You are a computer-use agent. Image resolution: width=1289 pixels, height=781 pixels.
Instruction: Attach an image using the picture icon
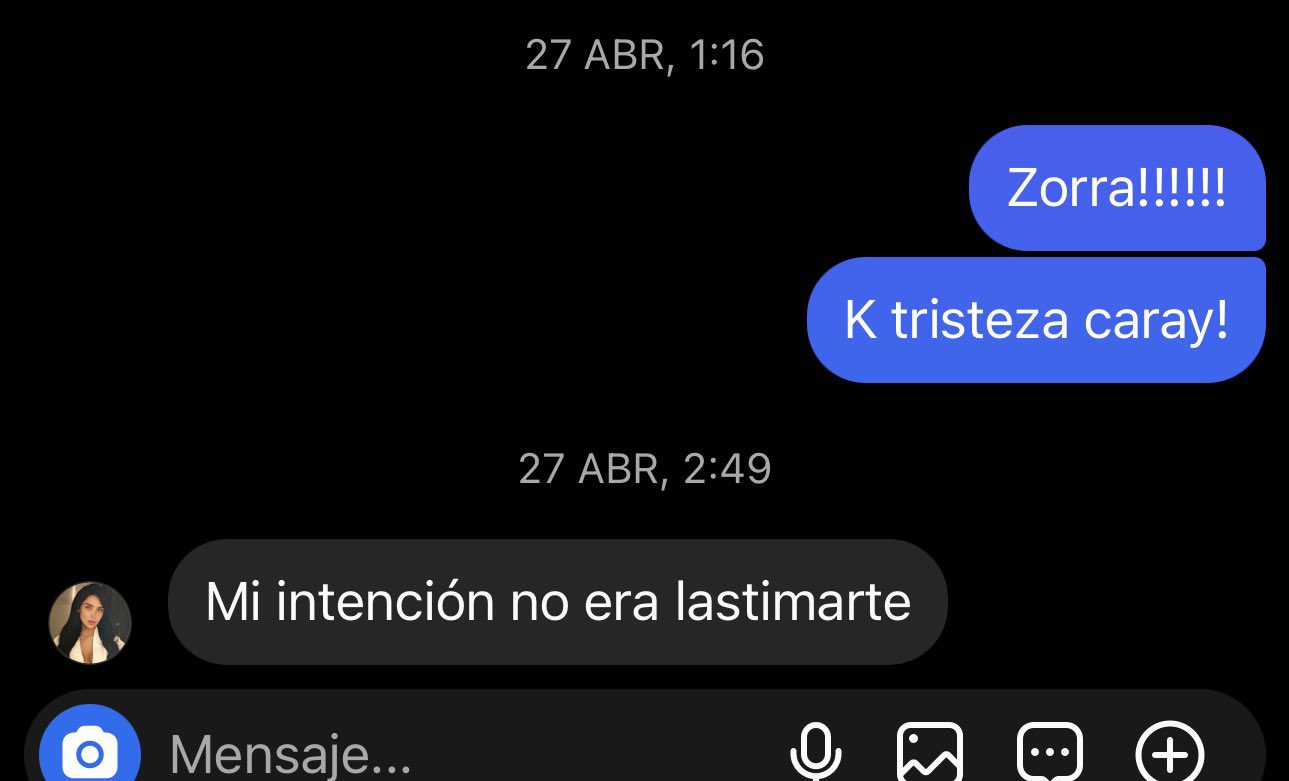point(930,751)
